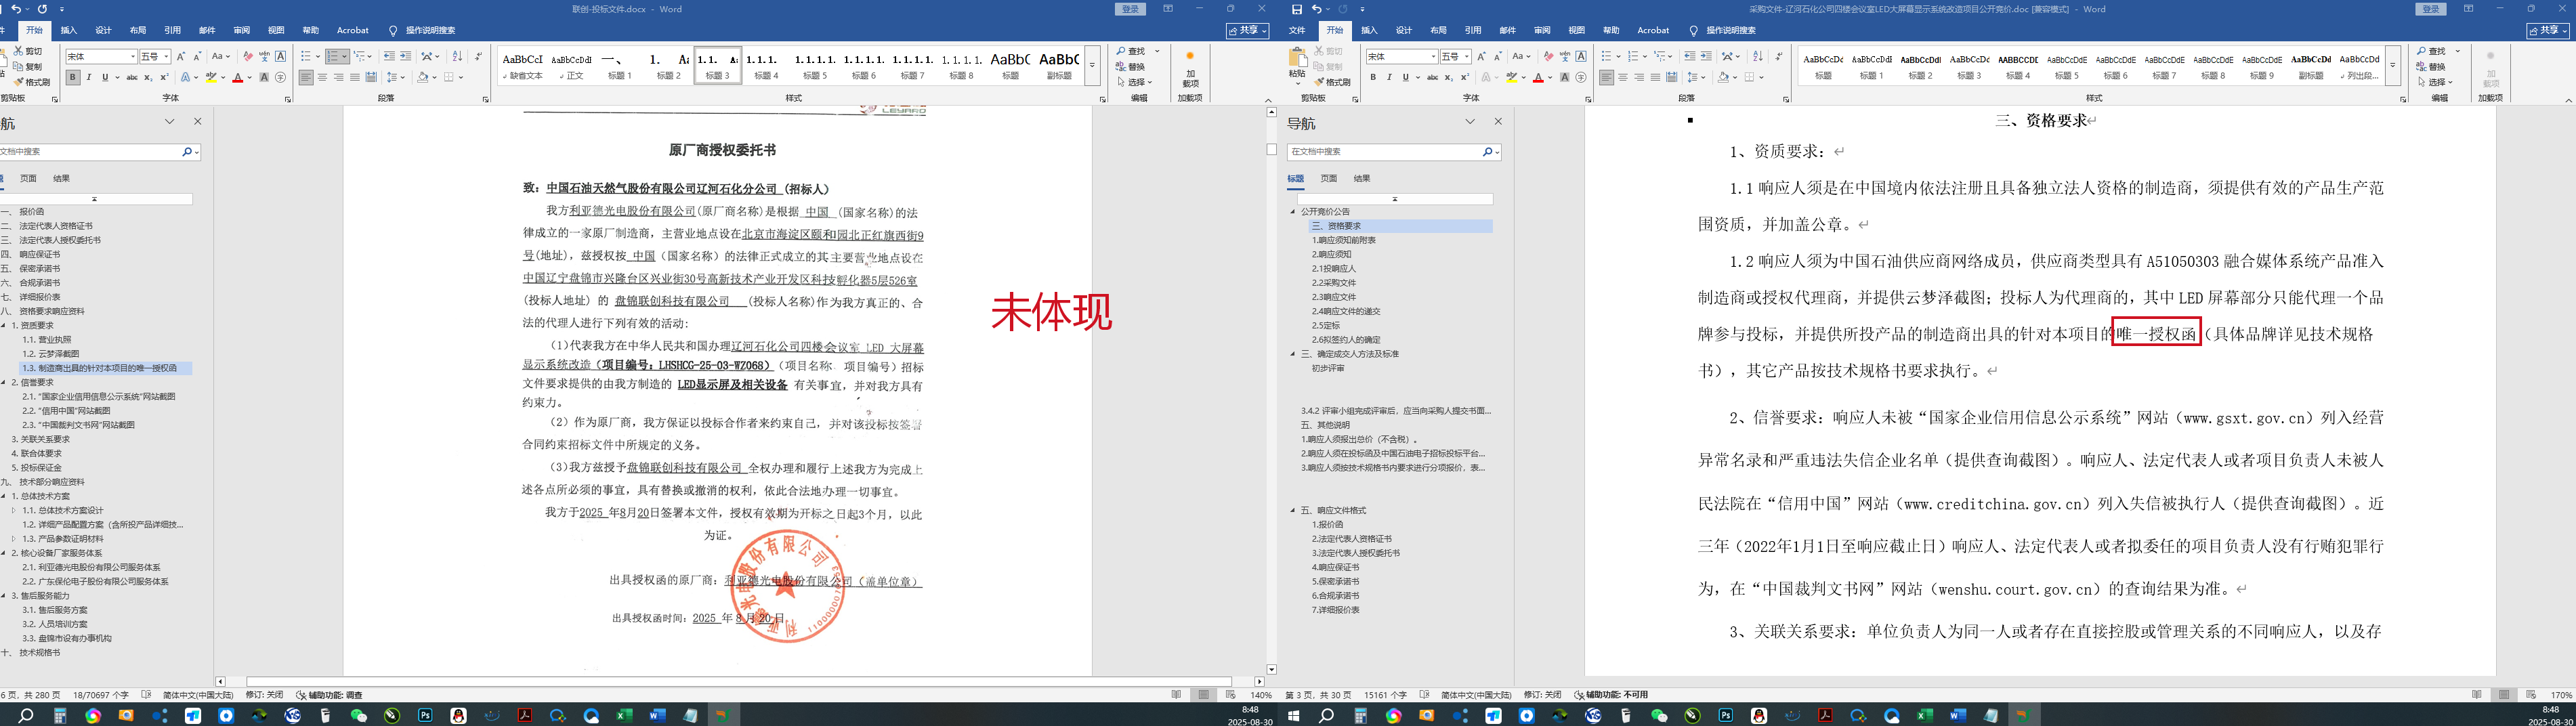Toggle strikethrough in the left Word window
Screen dimensions: 2576x726
tap(131, 77)
